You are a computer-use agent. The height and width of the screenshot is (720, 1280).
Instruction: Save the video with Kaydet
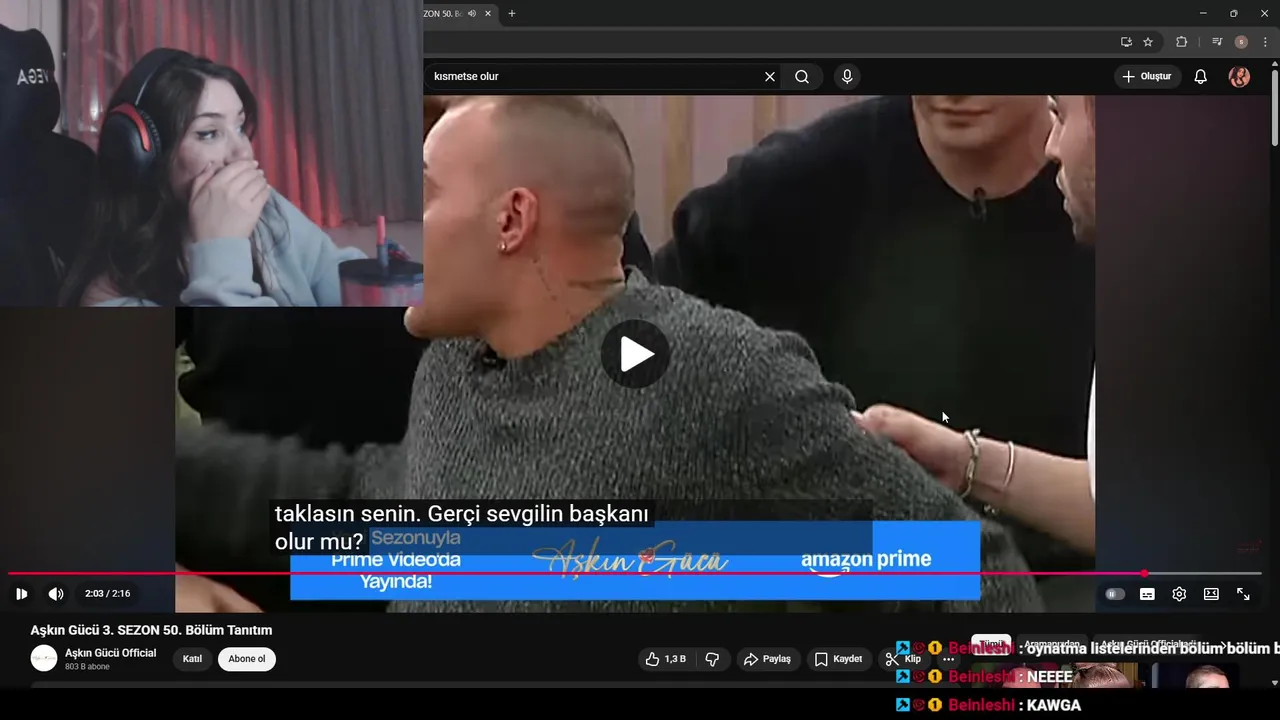[x=838, y=659]
